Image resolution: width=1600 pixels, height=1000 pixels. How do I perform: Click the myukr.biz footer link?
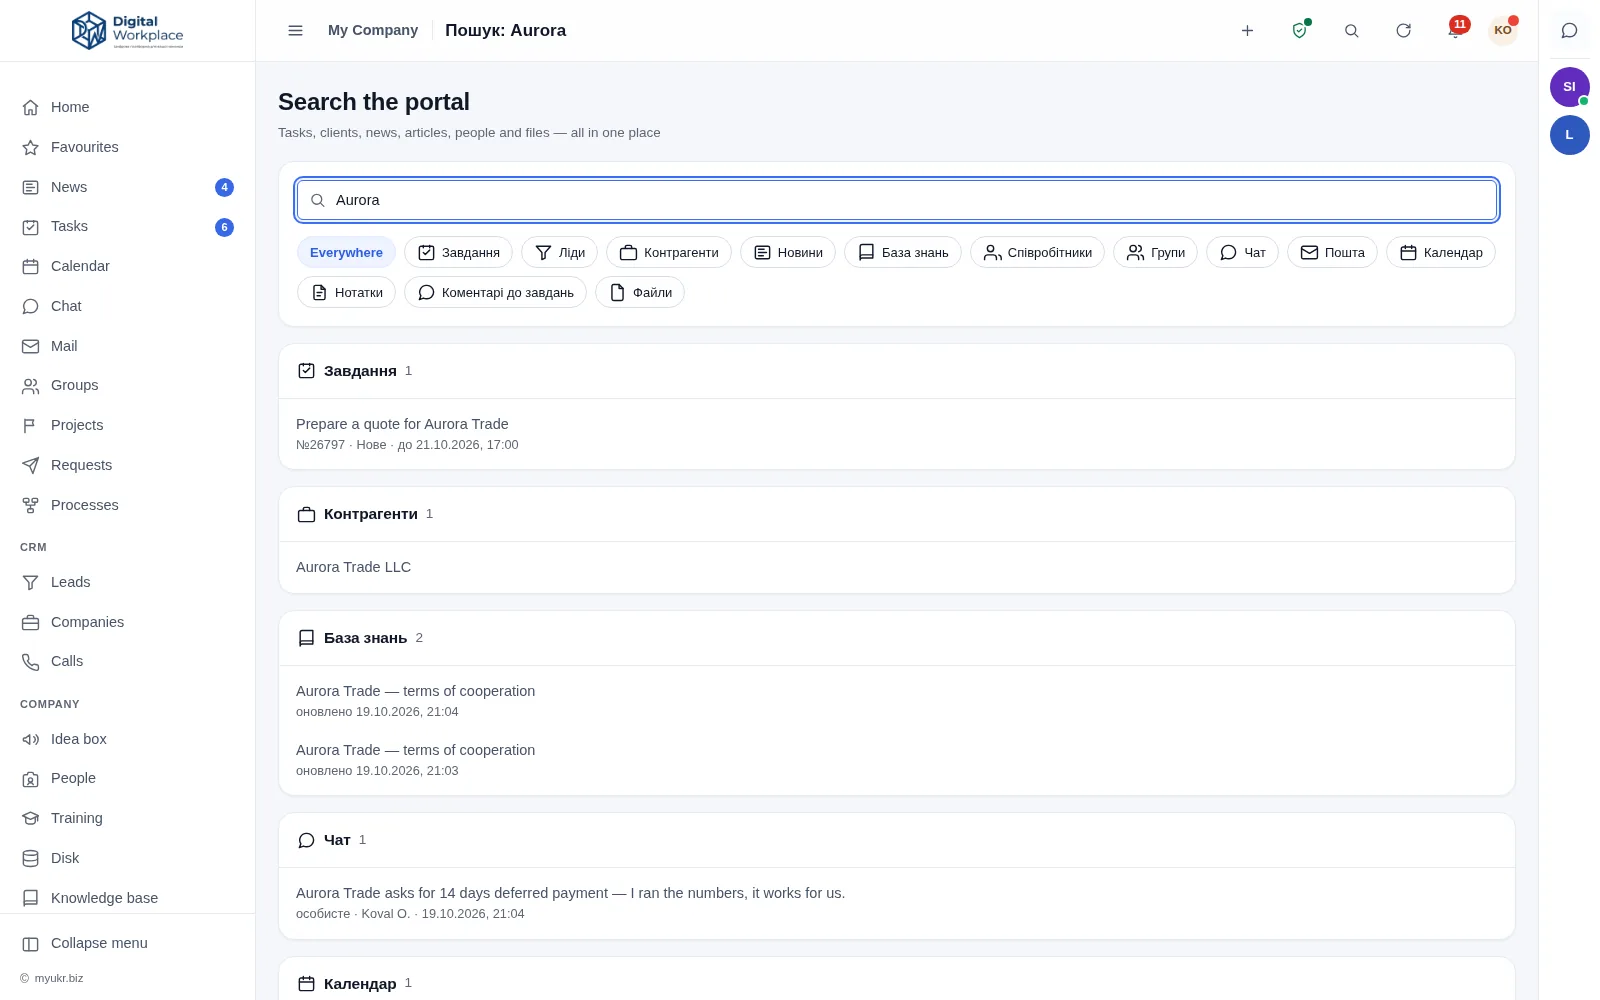pyautogui.click(x=59, y=978)
